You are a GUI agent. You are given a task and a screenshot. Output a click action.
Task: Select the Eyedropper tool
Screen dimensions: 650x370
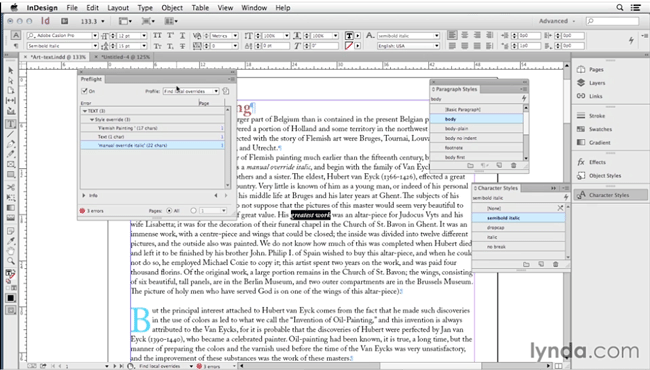point(11,241)
